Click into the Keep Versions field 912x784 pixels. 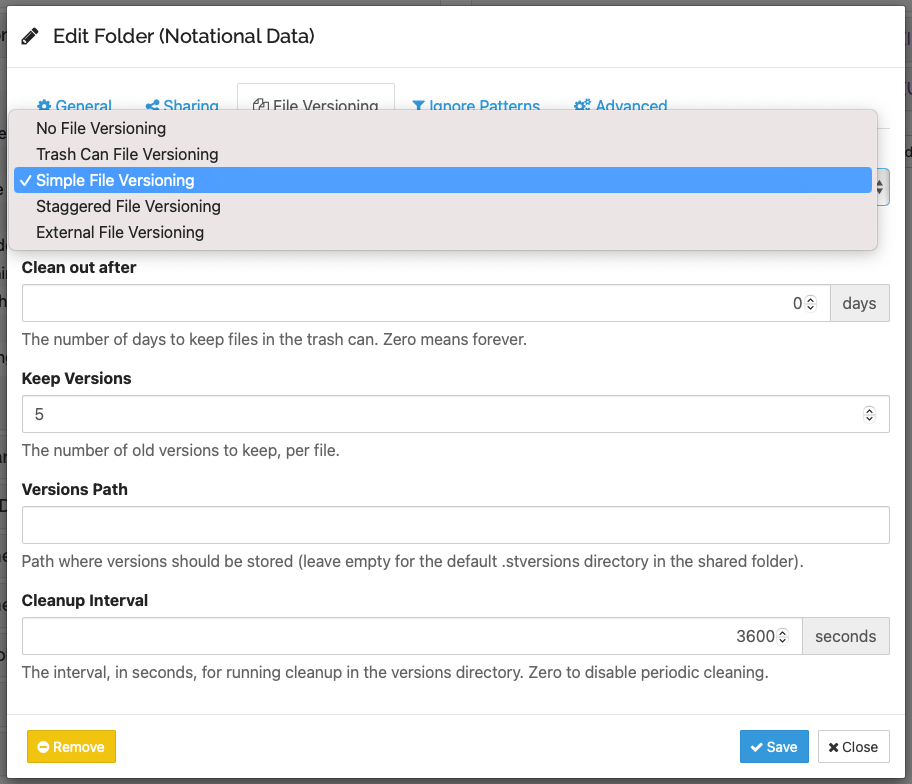coord(440,414)
